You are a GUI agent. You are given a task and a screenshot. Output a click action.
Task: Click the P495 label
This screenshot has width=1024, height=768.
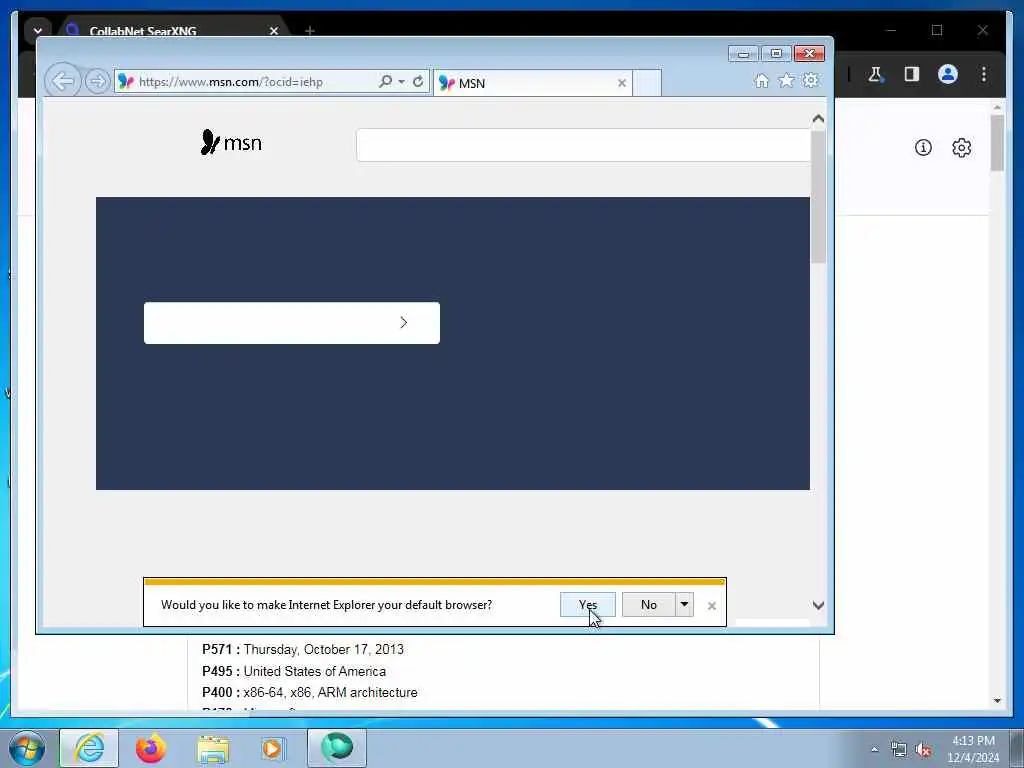pos(221,671)
